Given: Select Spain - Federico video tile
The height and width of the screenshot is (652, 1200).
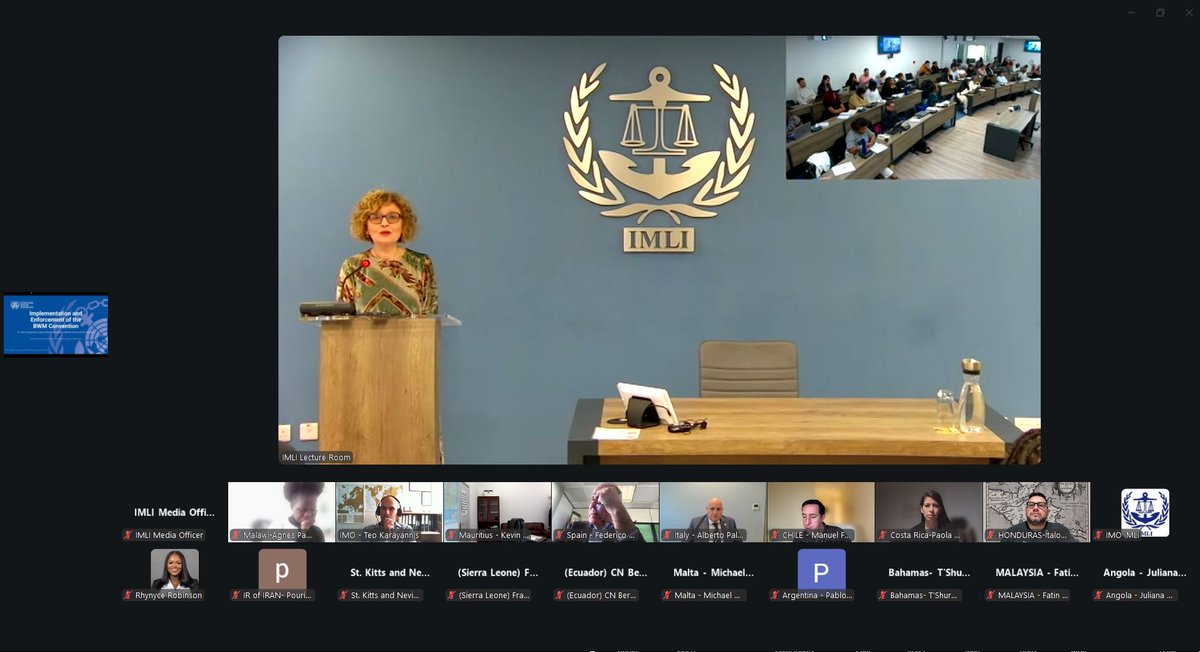Looking at the screenshot, I should (x=606, y=512).
